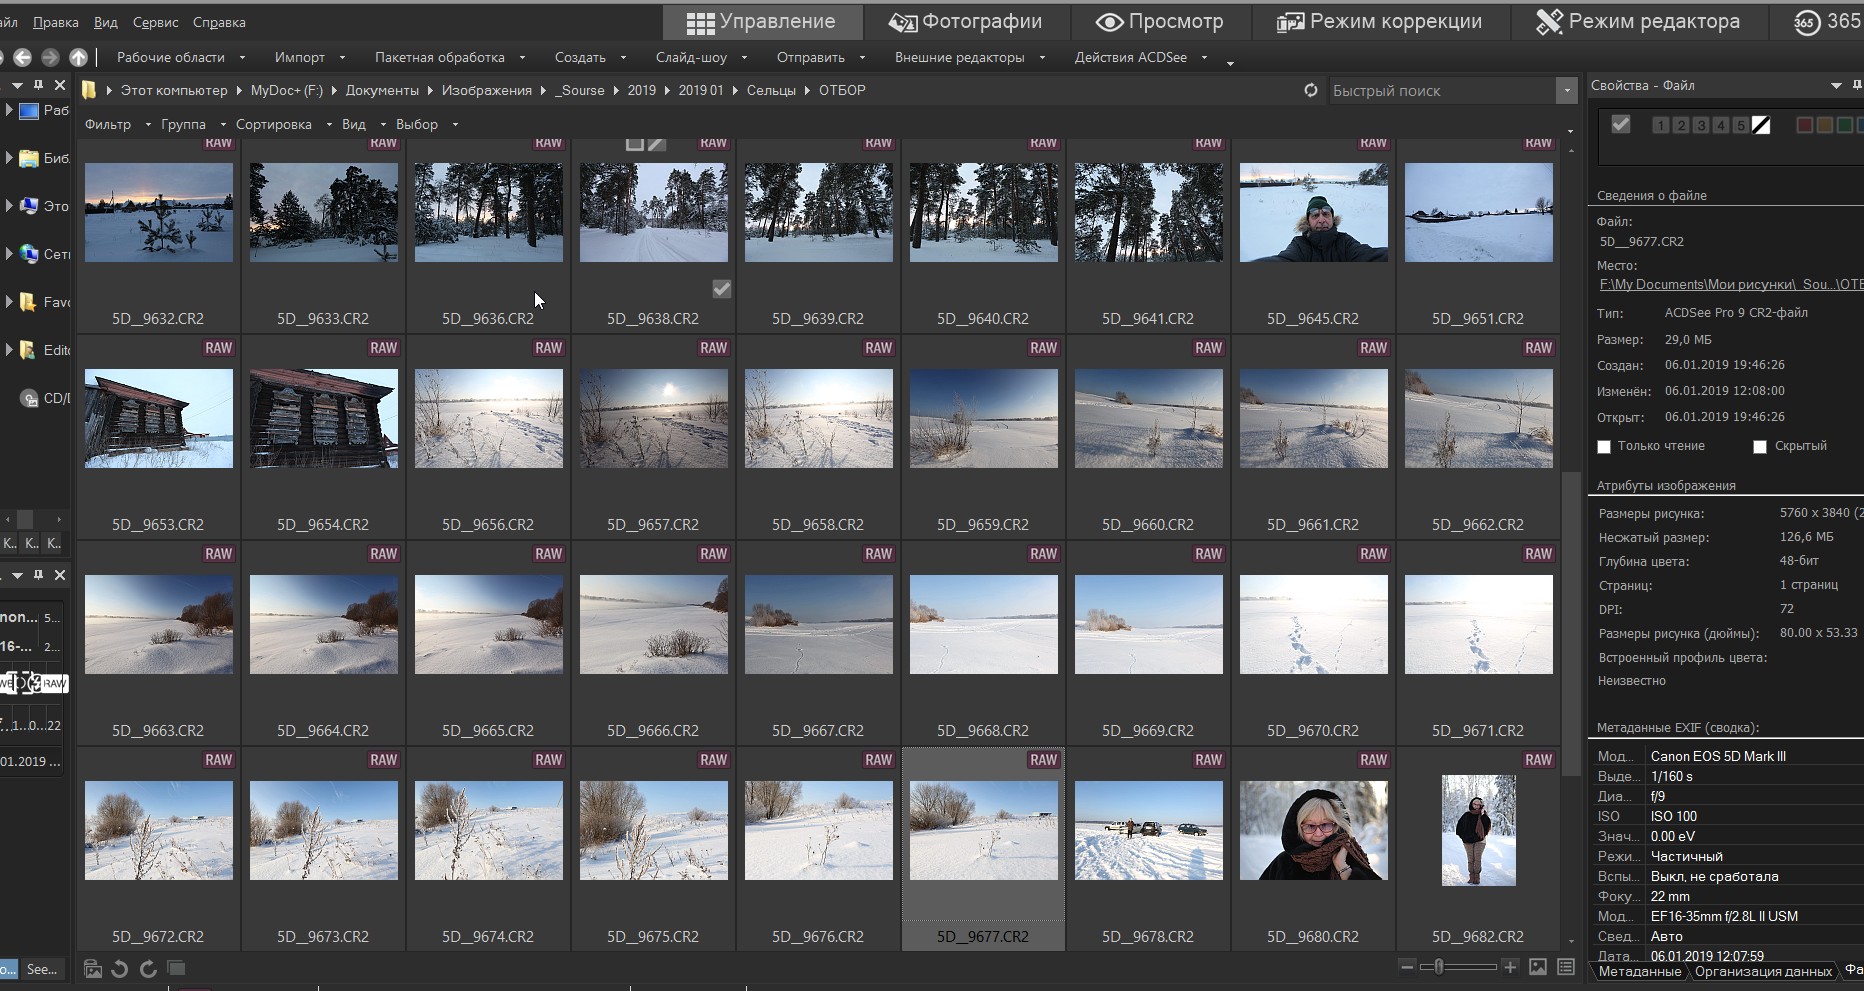The width and height of the screenshot is (1864, 991).
Task: Open the Выбор dropdown
Action: (426, 125)
